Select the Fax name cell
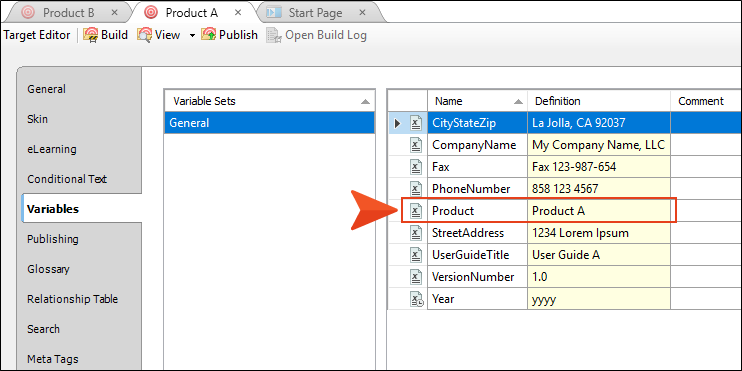This screenshot has height=371, width=742. point(477,167)
